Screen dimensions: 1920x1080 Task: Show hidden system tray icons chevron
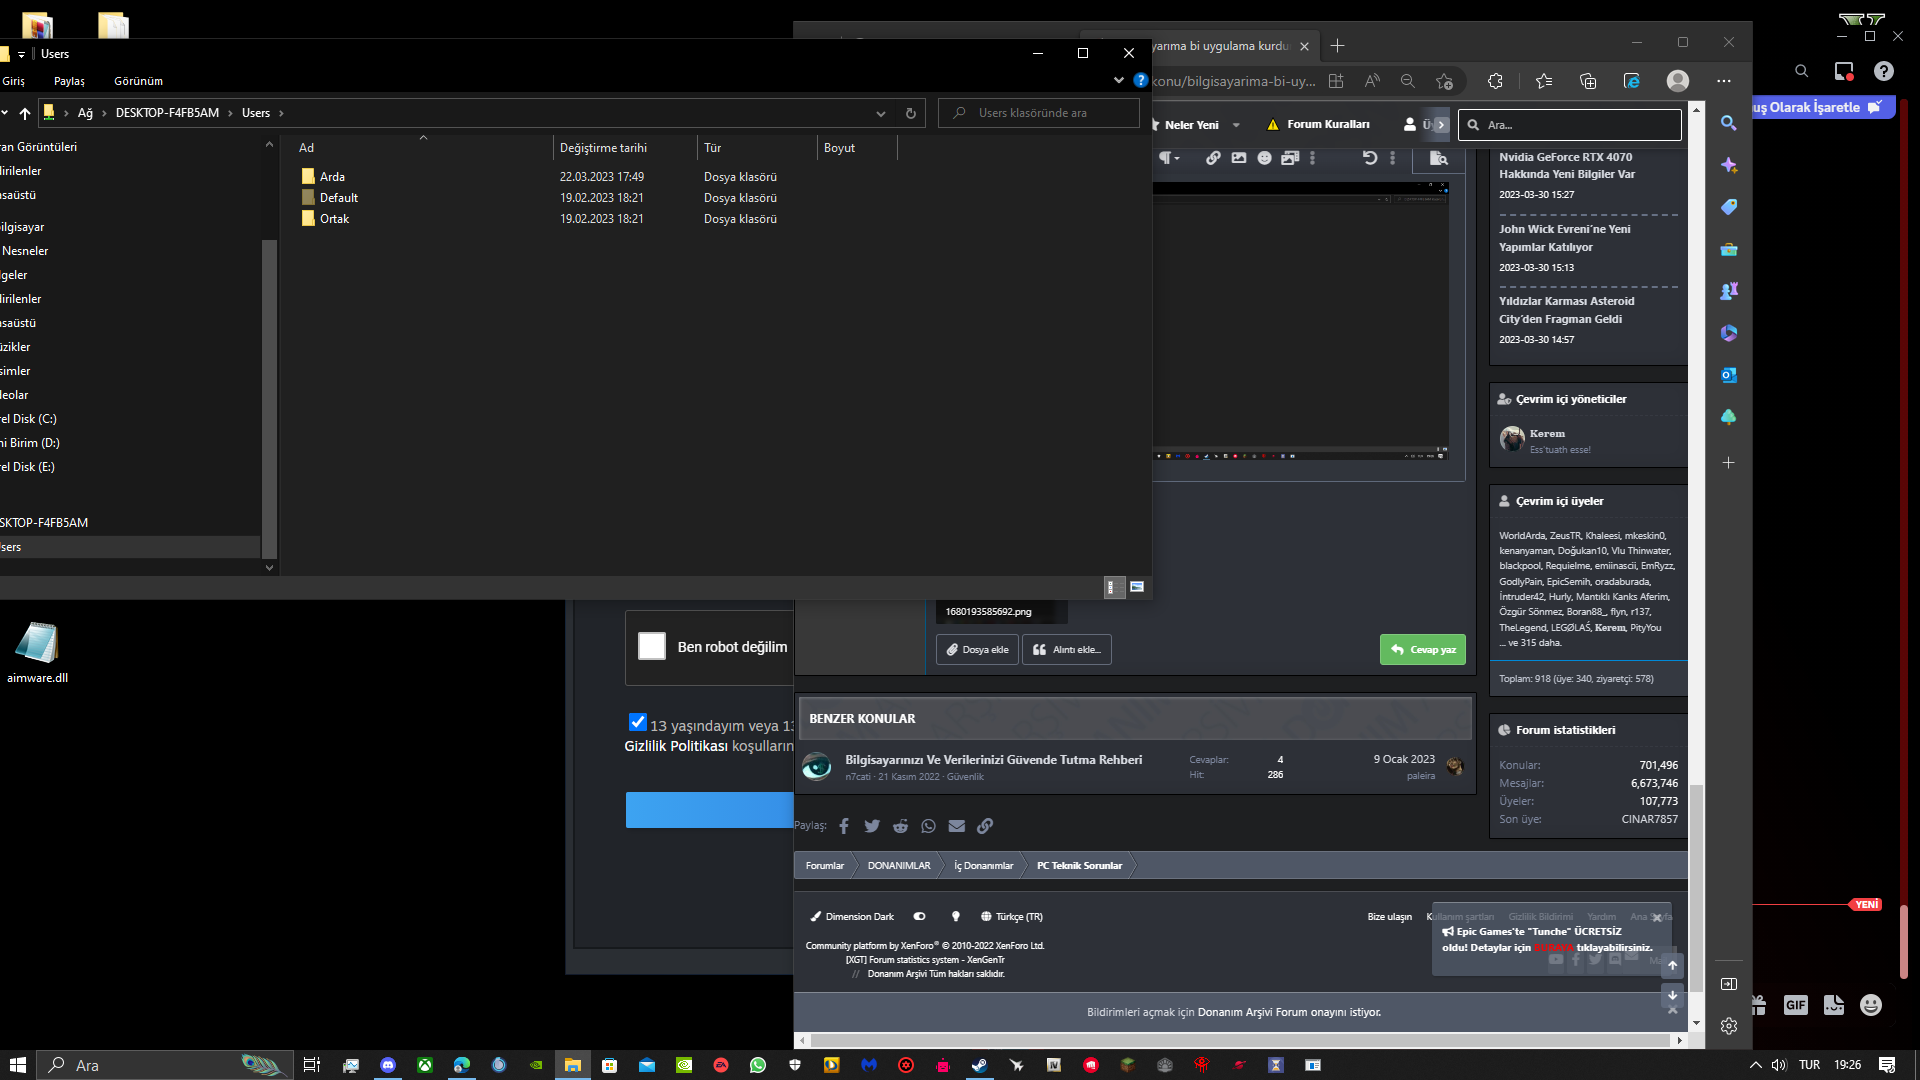(1756, 1065)
